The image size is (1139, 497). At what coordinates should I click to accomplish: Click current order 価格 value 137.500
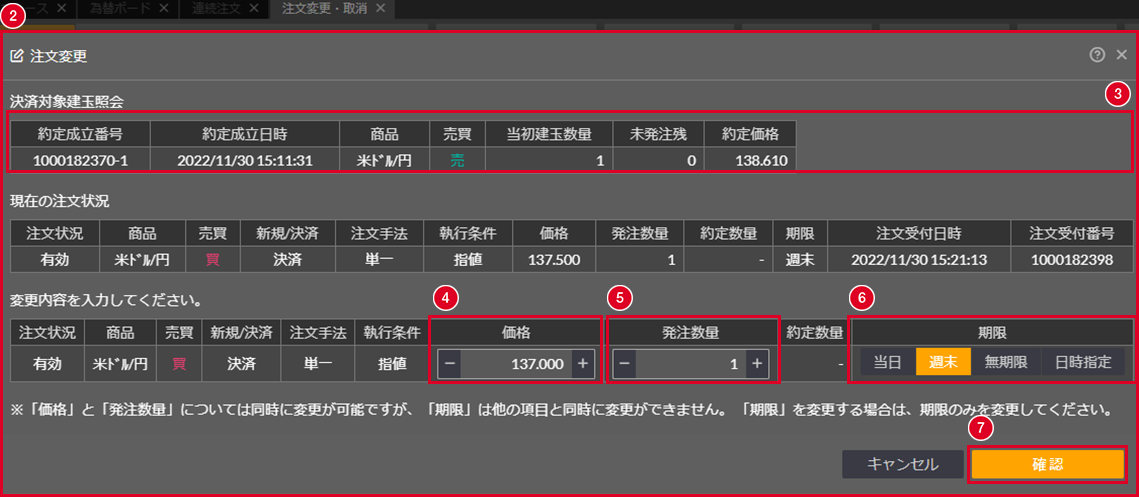(x=554, y=259)
